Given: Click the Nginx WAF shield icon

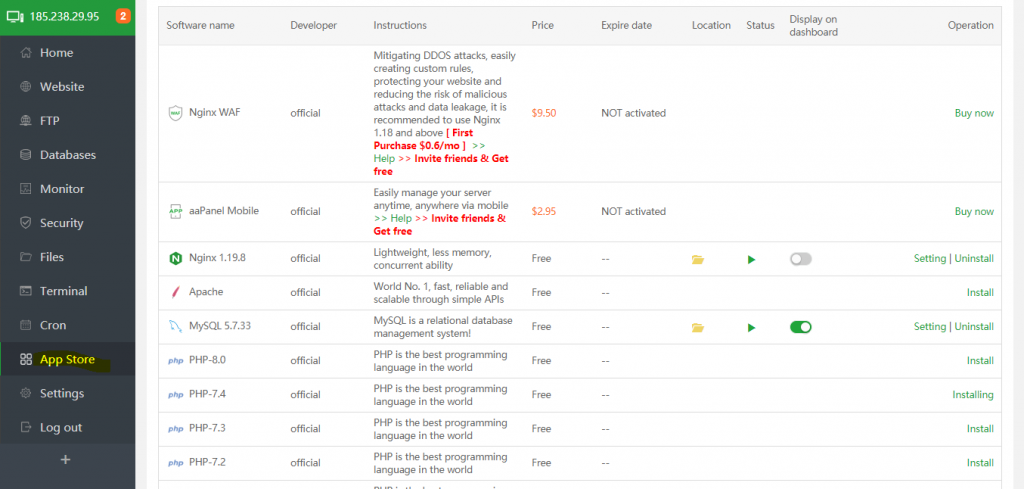Looking at the screenshot, I should coord(175,113).
